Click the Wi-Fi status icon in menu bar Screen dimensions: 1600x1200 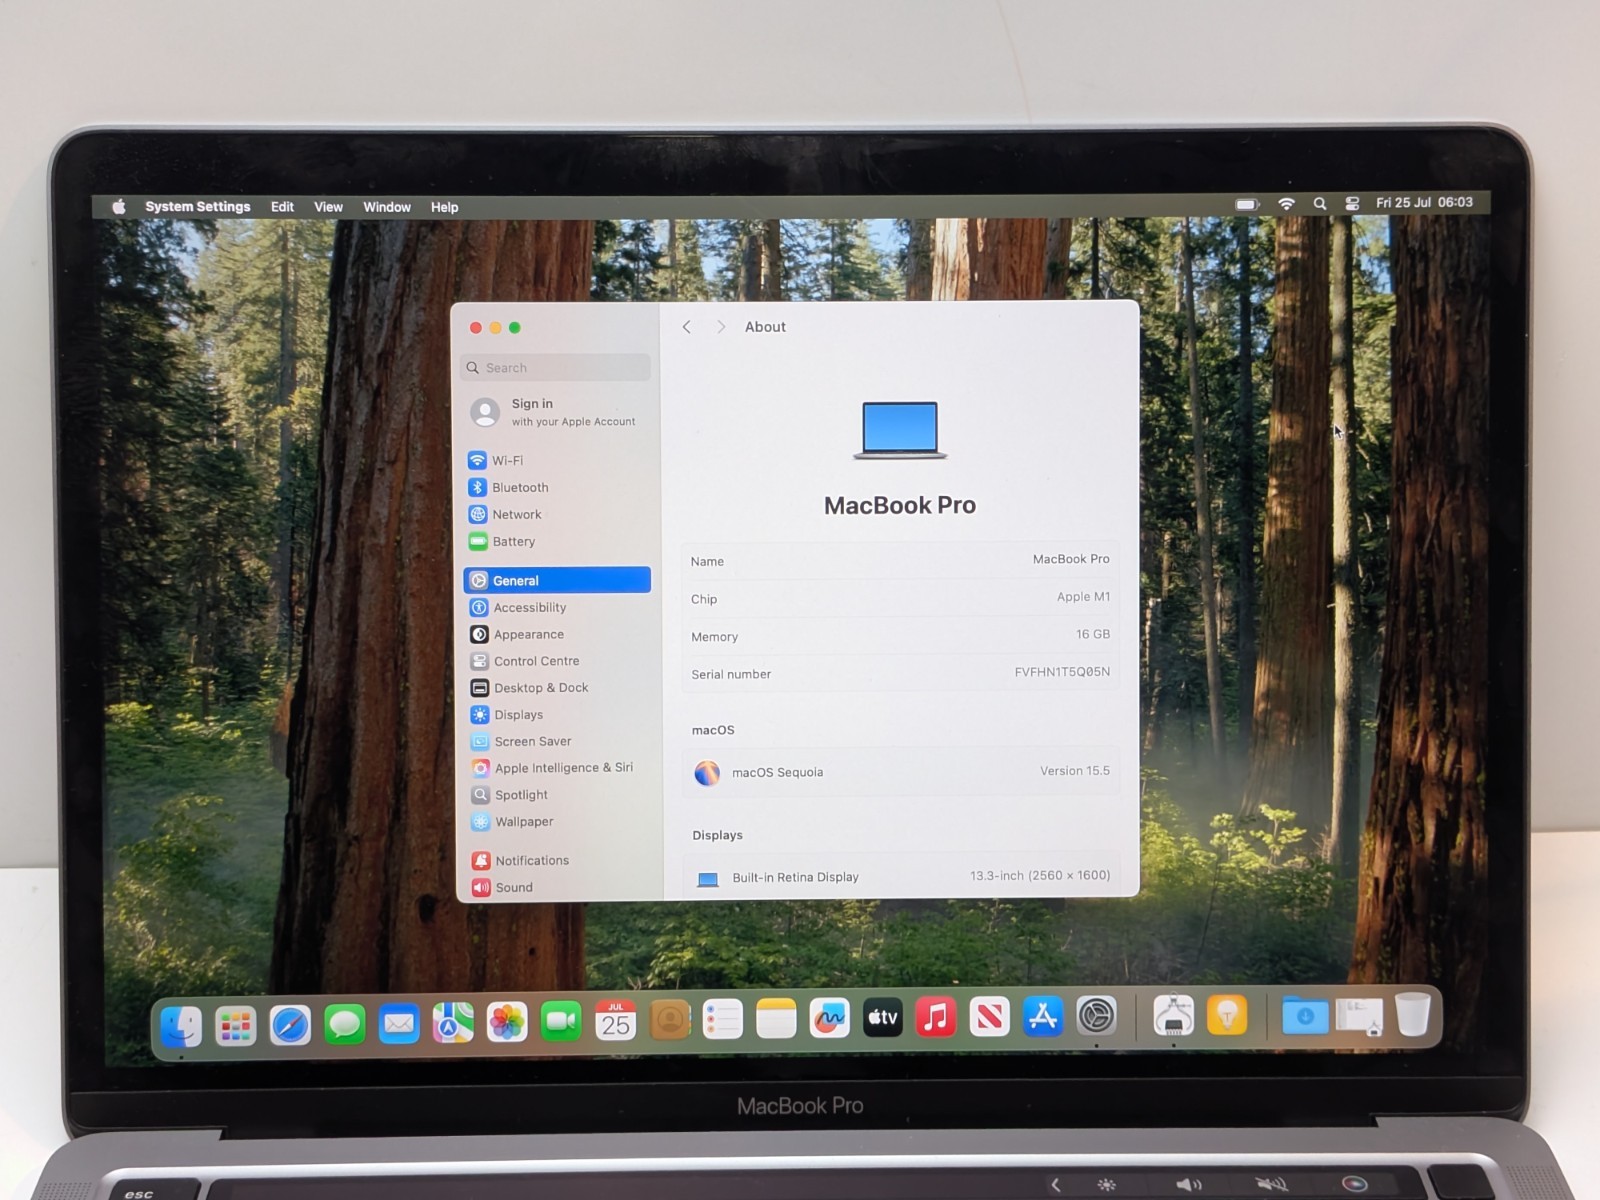click(x=1286, y=204)
